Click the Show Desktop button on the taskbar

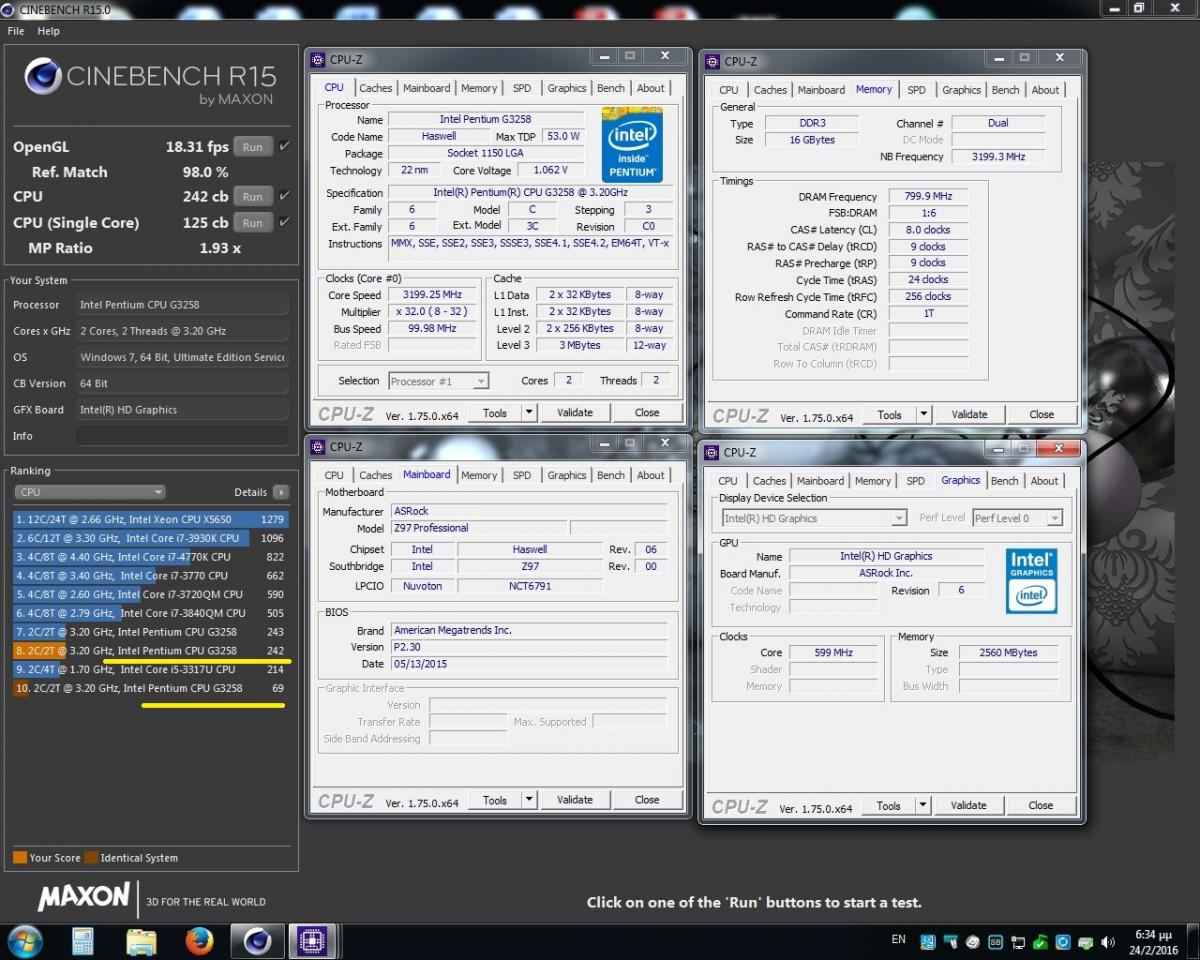click(x=1194, y=941)
